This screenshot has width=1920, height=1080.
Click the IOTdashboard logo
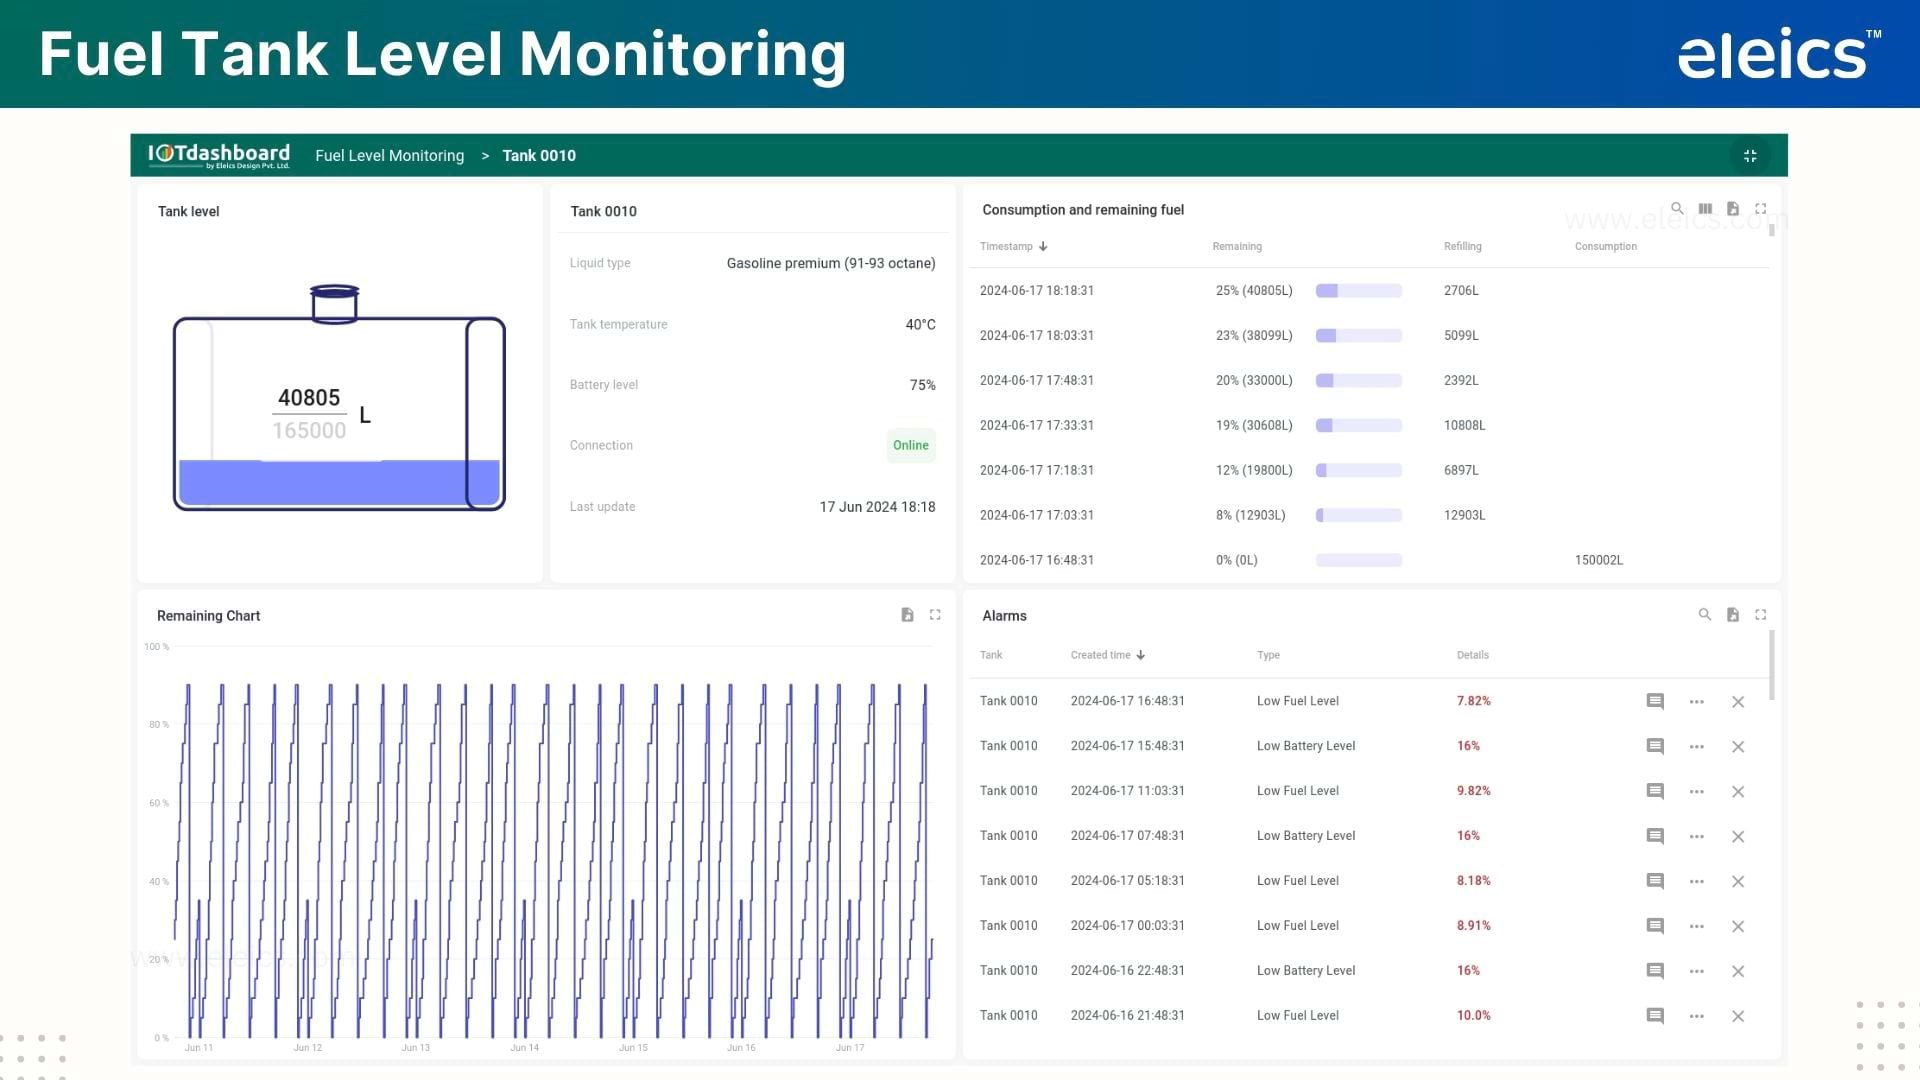(218, 155)
